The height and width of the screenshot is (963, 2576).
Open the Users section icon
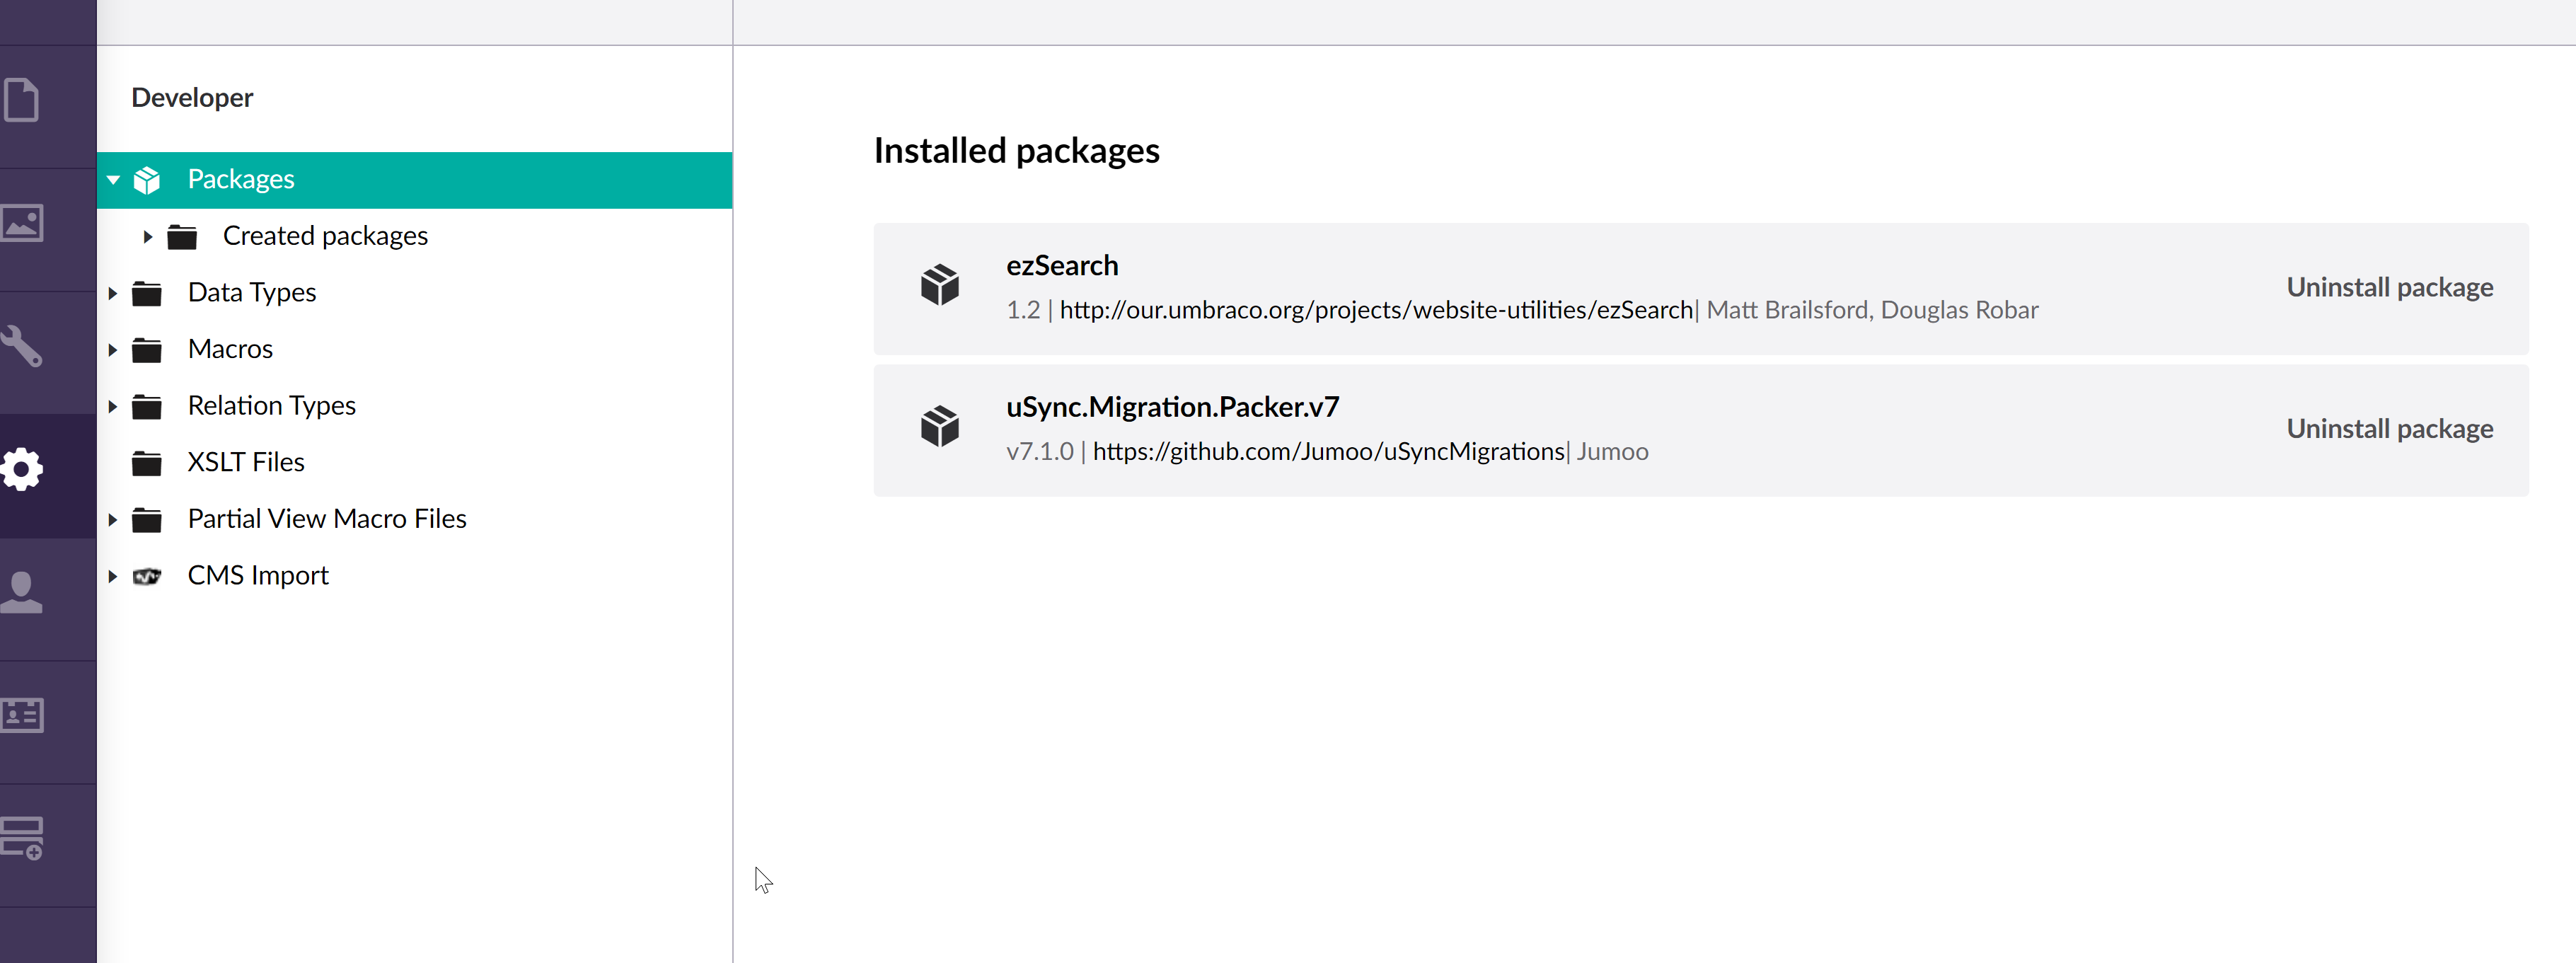coord(22,592)
